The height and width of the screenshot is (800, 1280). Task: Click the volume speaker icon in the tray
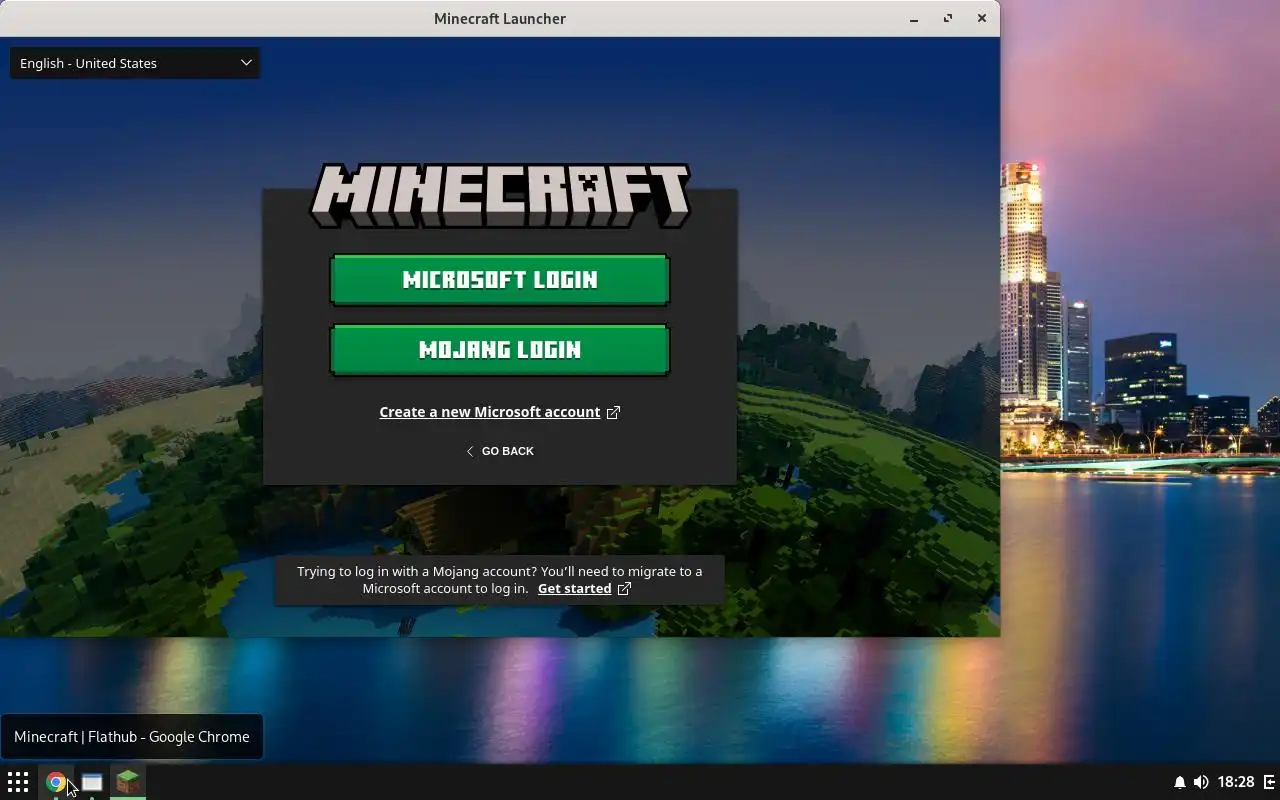tap(1201, 782)
